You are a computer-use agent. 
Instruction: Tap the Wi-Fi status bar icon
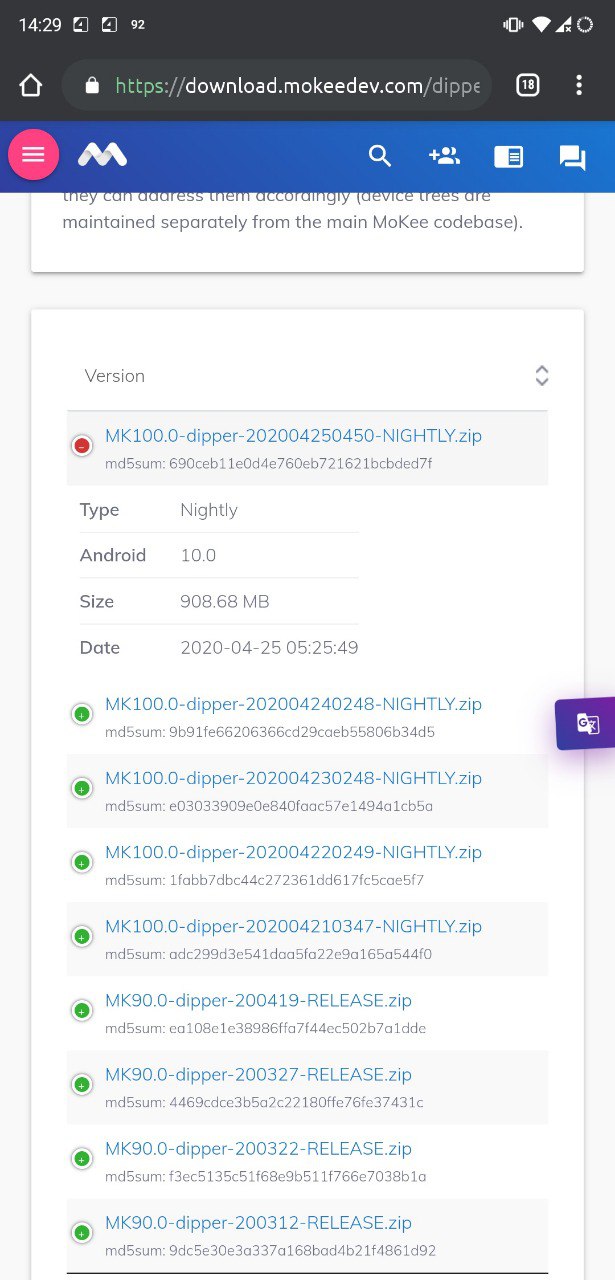pyautogui.click(x=541, y=25)
